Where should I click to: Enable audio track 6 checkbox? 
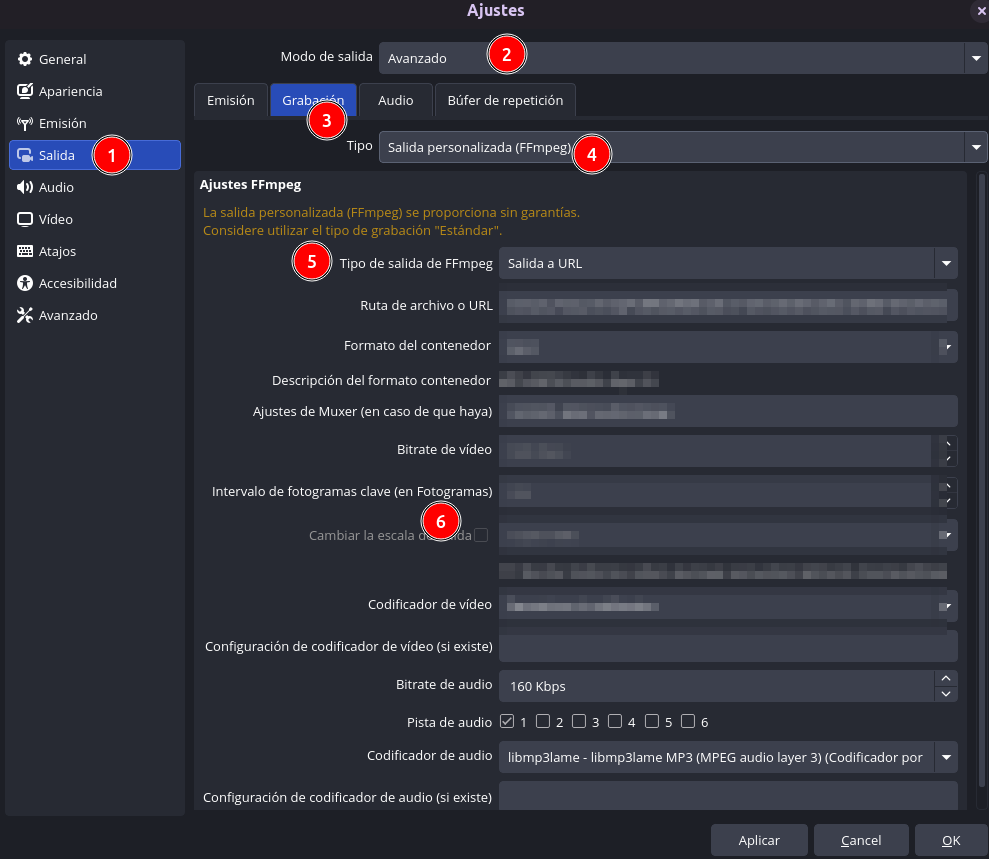point(688,721)
